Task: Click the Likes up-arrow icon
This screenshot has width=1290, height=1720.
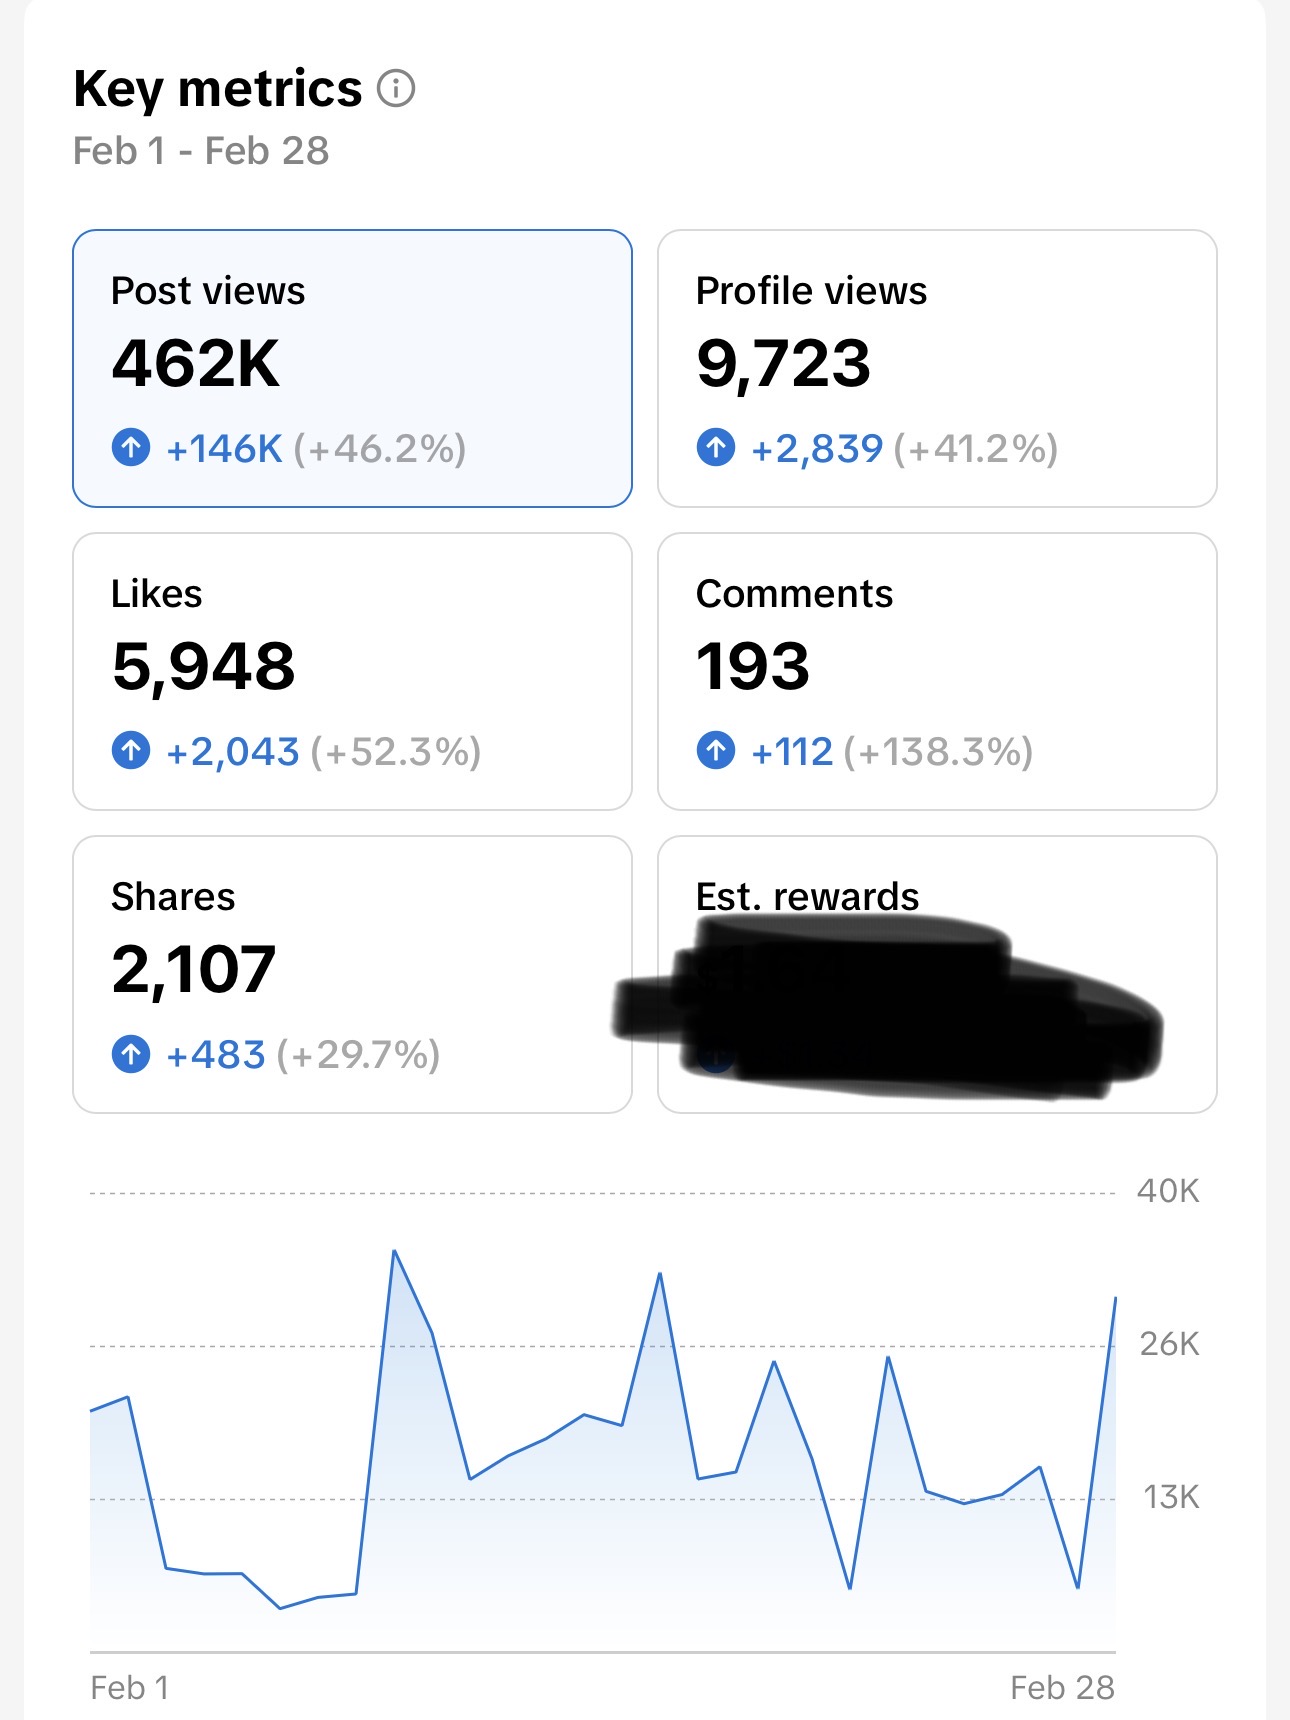Action: [x=131, y=750]
